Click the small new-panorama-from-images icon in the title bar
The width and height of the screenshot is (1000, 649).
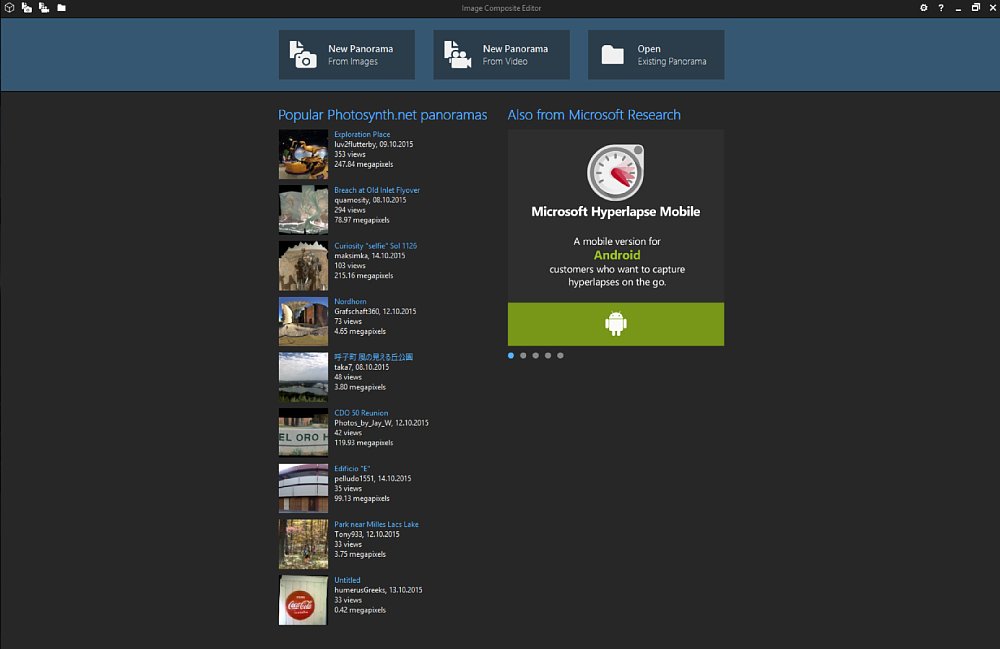27,8
